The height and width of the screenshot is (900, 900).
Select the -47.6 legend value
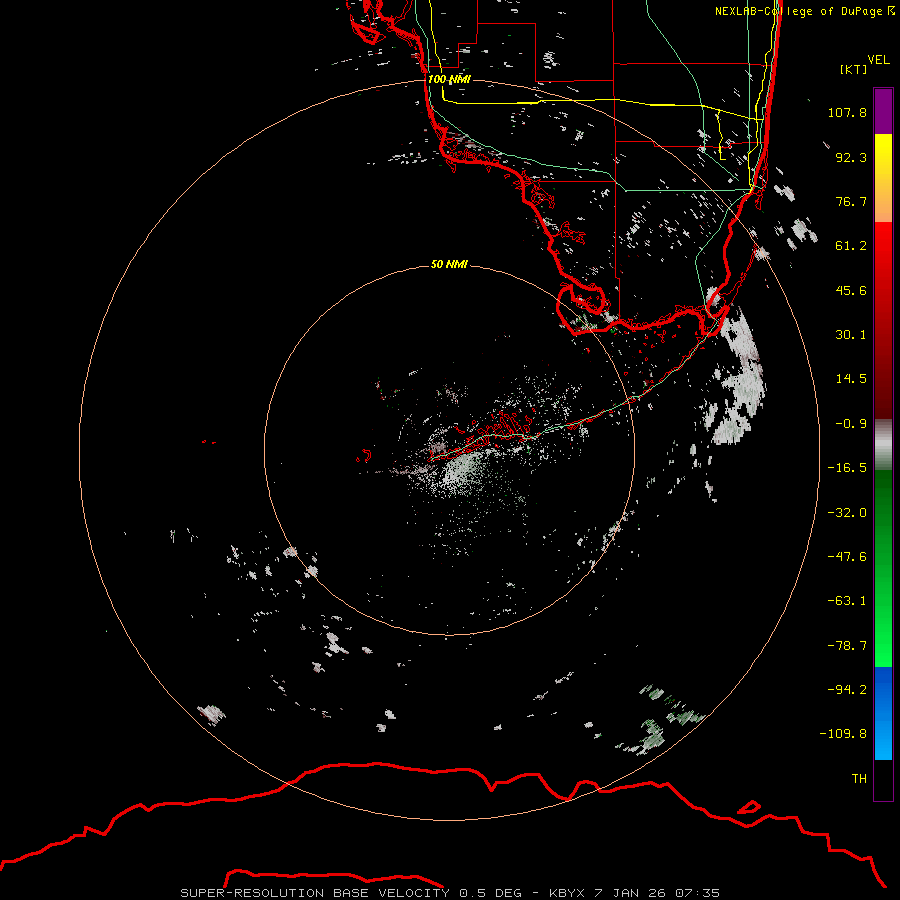click(847, 557)
